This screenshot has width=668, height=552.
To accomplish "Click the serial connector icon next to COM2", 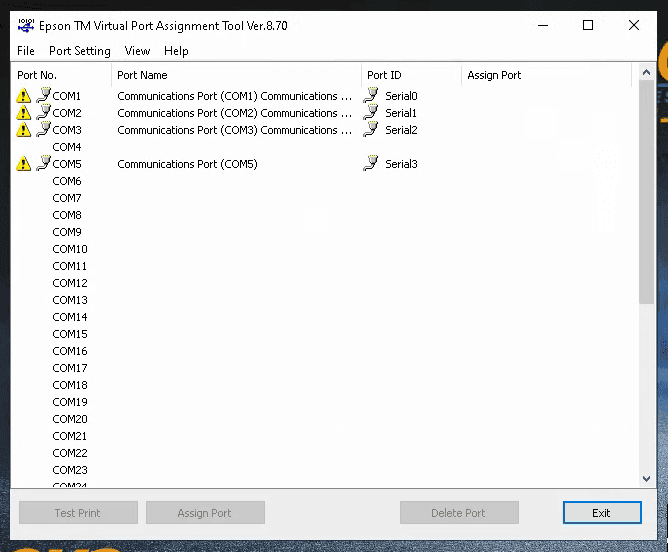I will tap(43, 112).
